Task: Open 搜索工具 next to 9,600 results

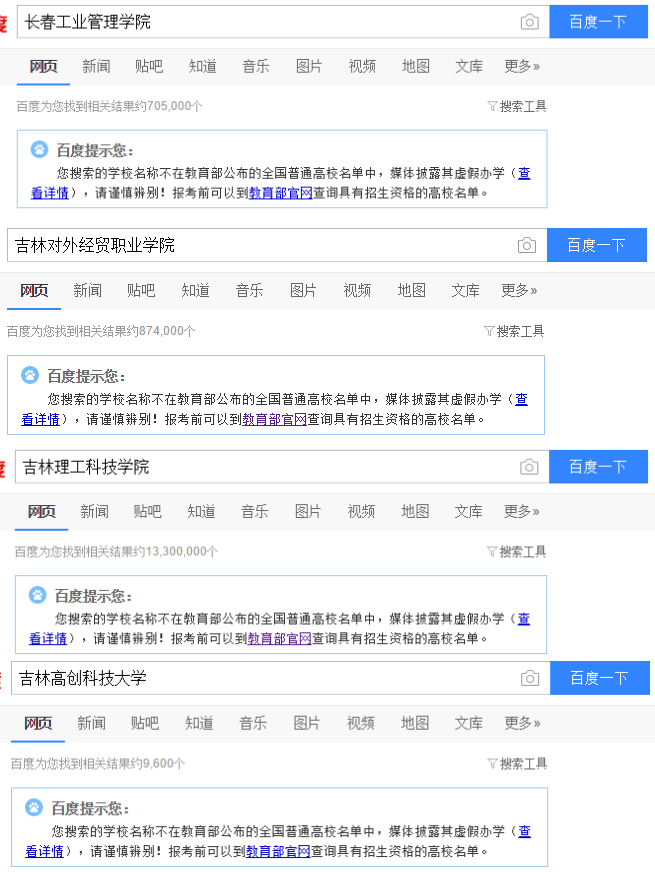Action: [x=518, y=764]
